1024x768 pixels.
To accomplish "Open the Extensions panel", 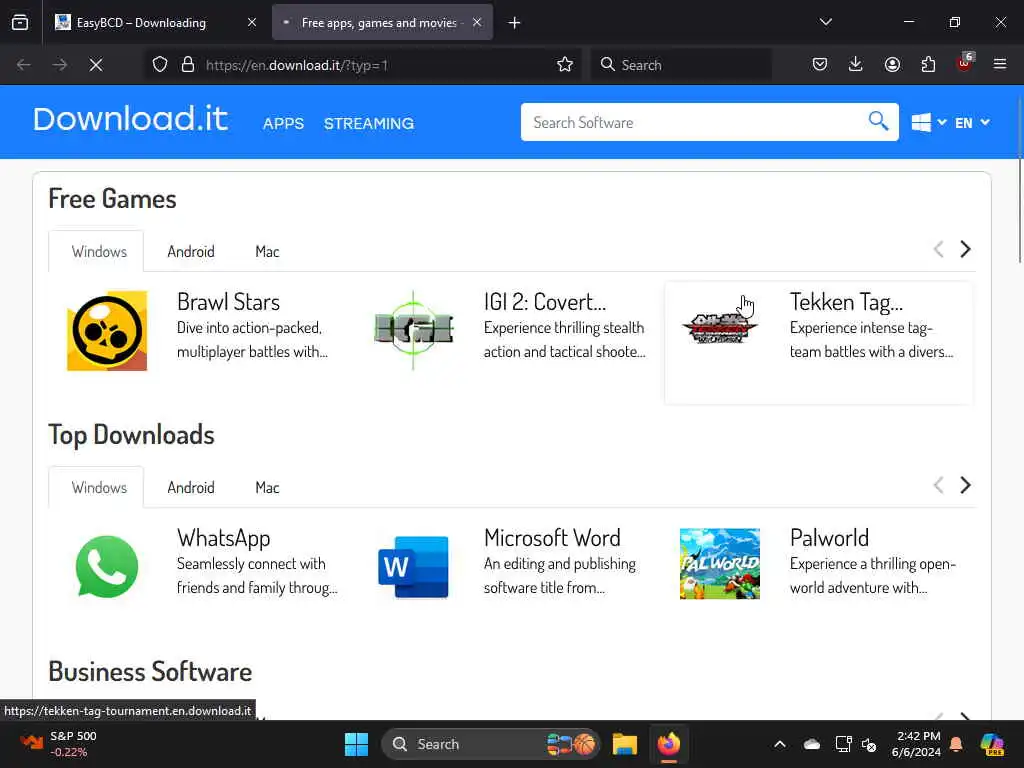I will click(x=928, y=65).
